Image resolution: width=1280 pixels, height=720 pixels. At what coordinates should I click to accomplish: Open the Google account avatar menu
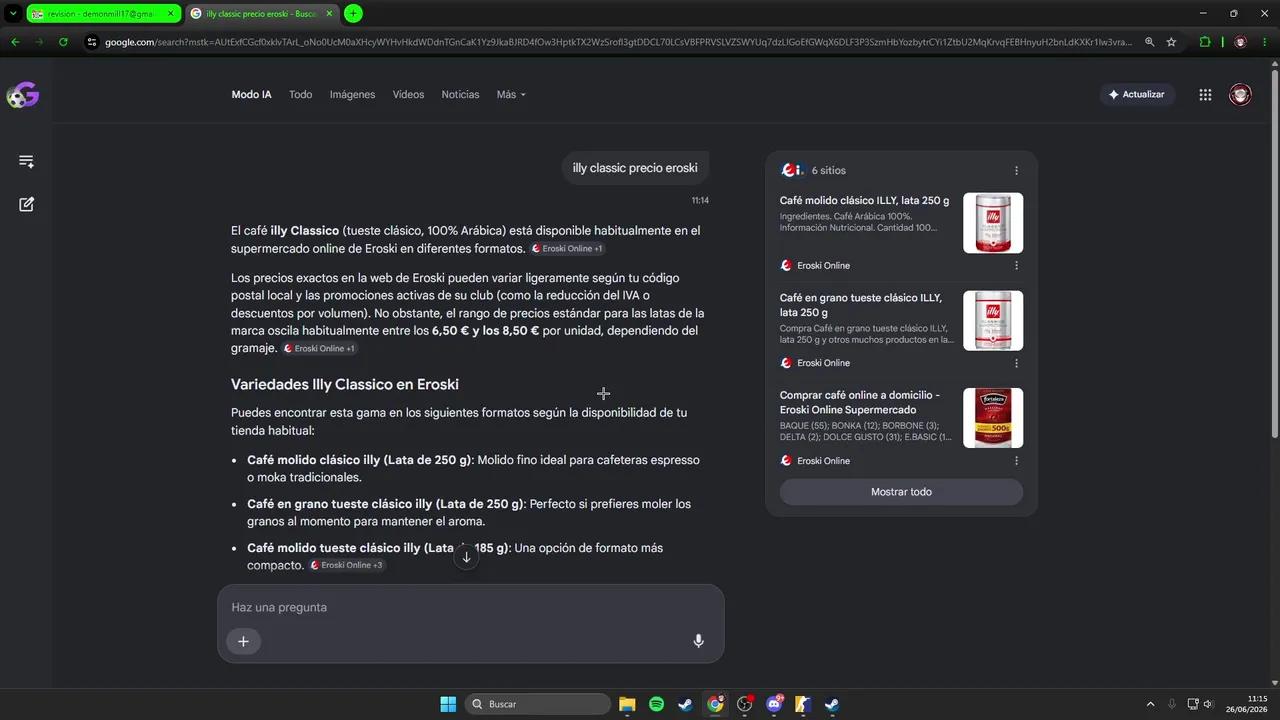[x=1240, y=95]
